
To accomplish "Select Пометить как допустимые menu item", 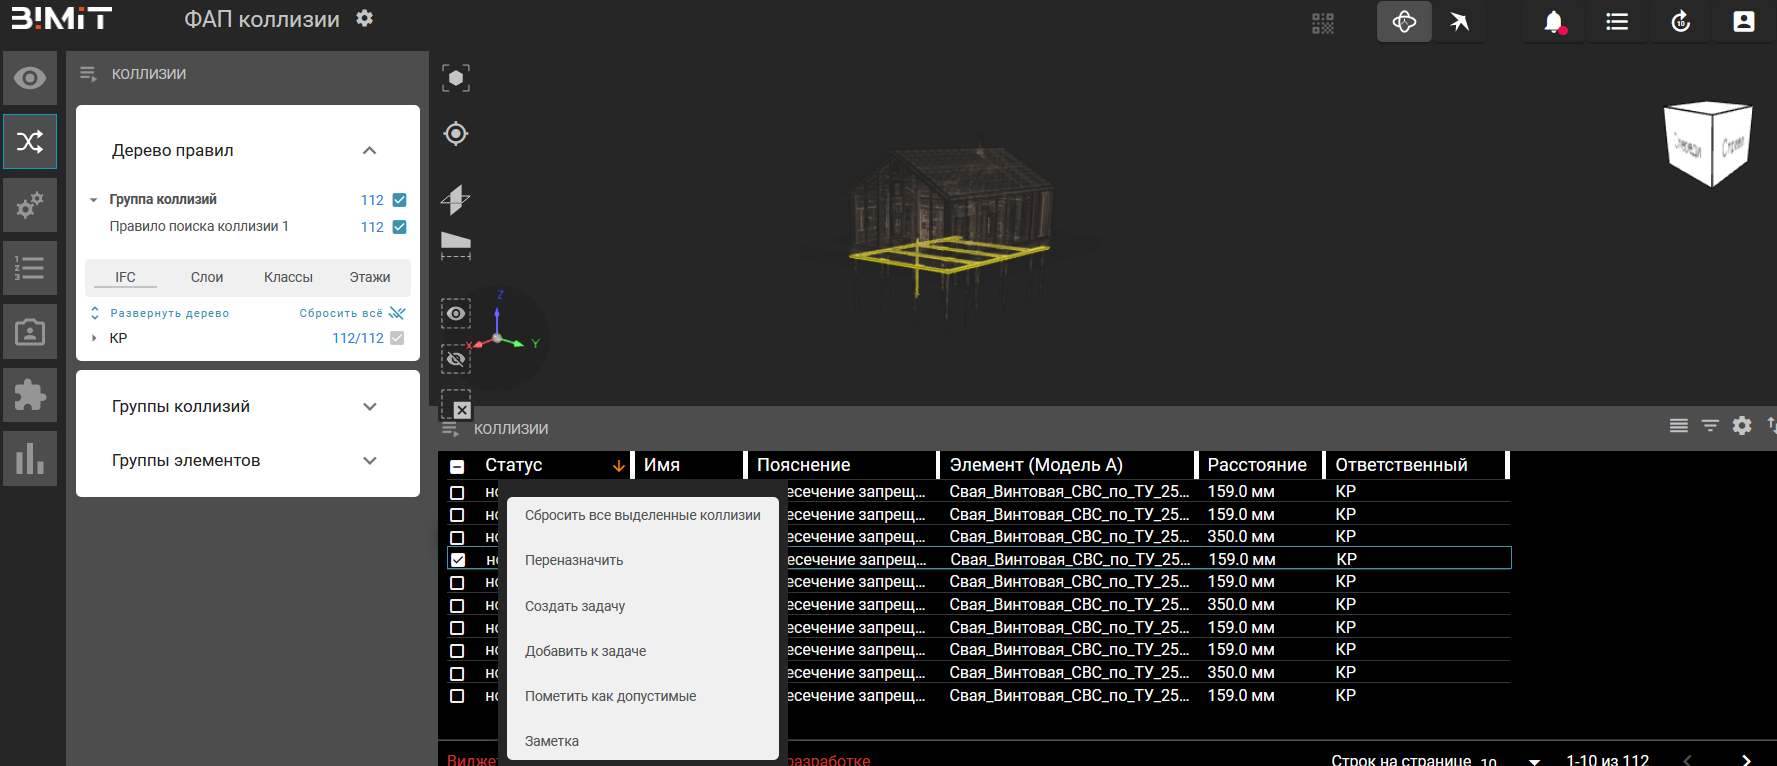I will (610, 696).
